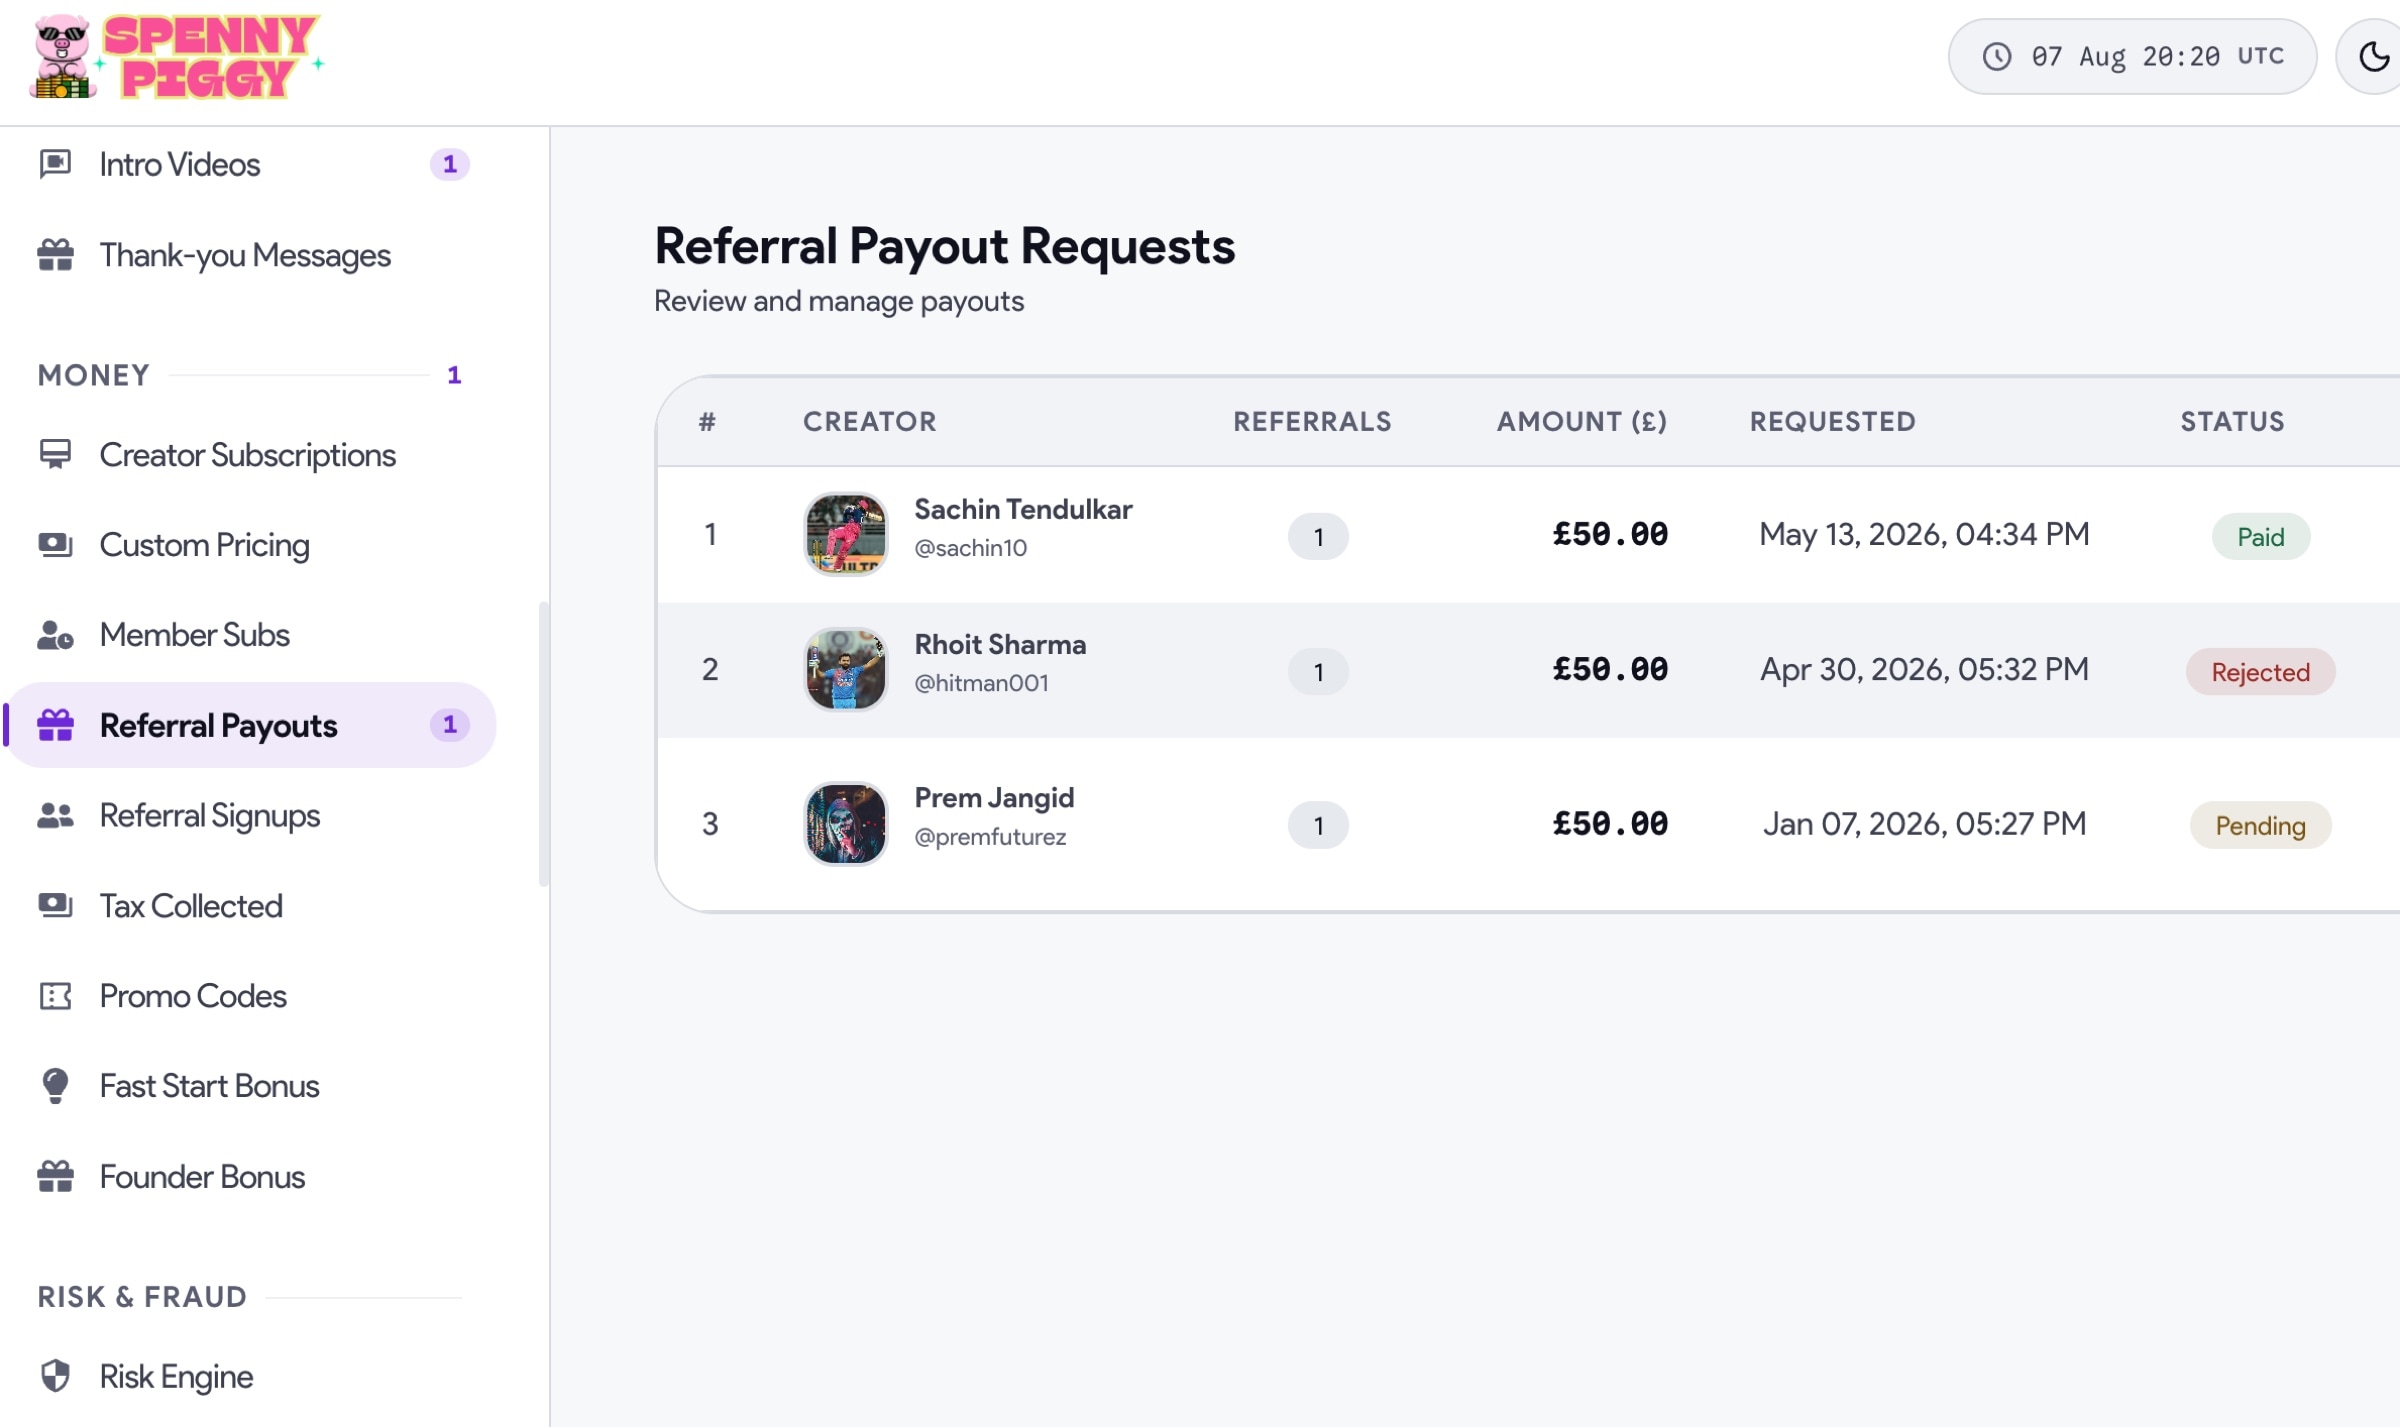Image resolution: width=2400 pixels, height=1427 pixels.
Task: Click the Spenny Piggy logo
Action: (177, 57)
